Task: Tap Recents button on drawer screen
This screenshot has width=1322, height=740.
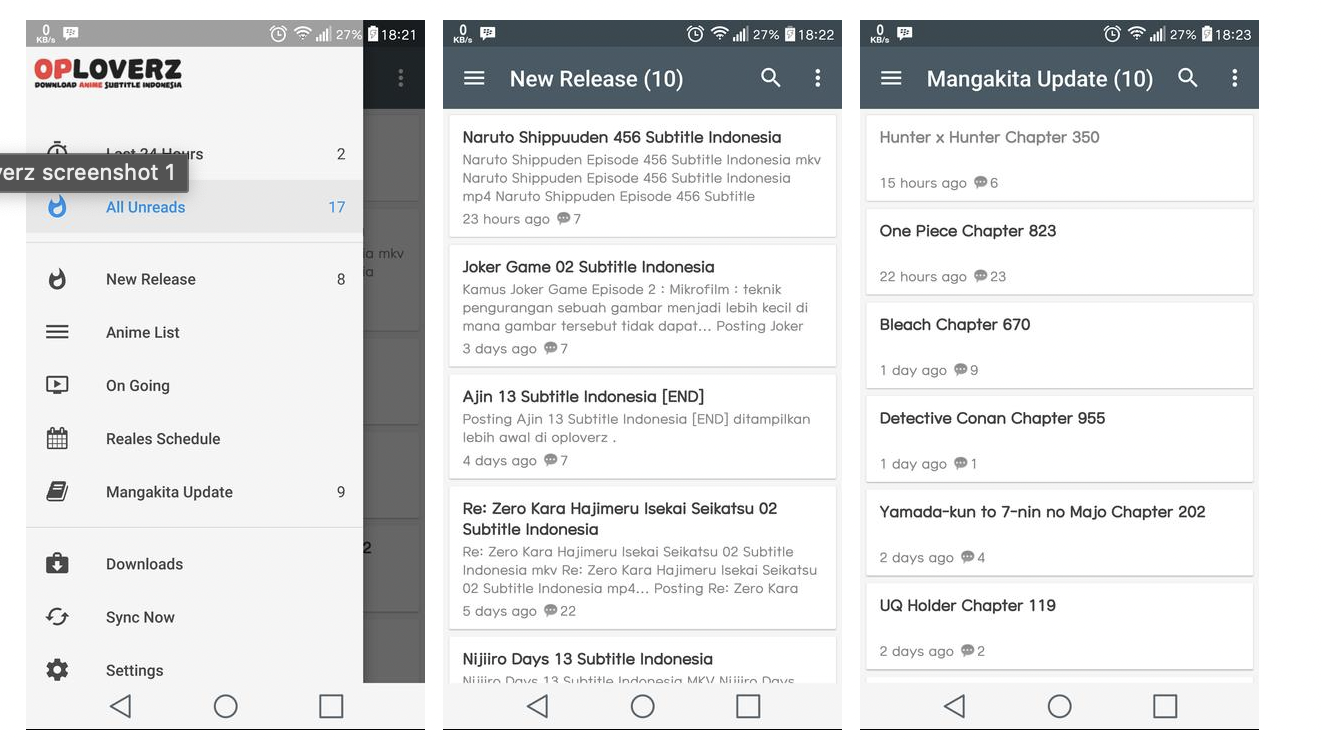Action: pyautogui.click(x=331, y=706)
